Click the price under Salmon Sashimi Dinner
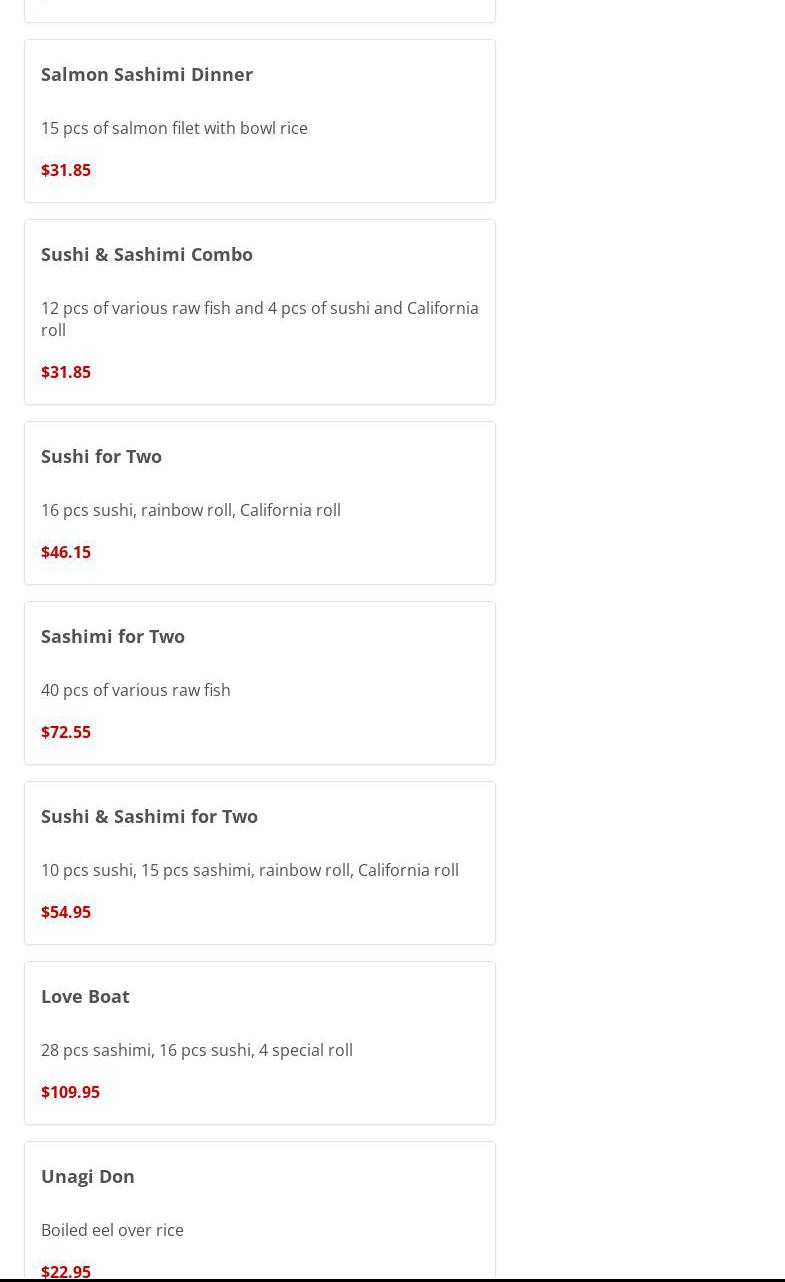Image resolution: width=785 pixels, height=1282 pixels. (x=66, y=170)
